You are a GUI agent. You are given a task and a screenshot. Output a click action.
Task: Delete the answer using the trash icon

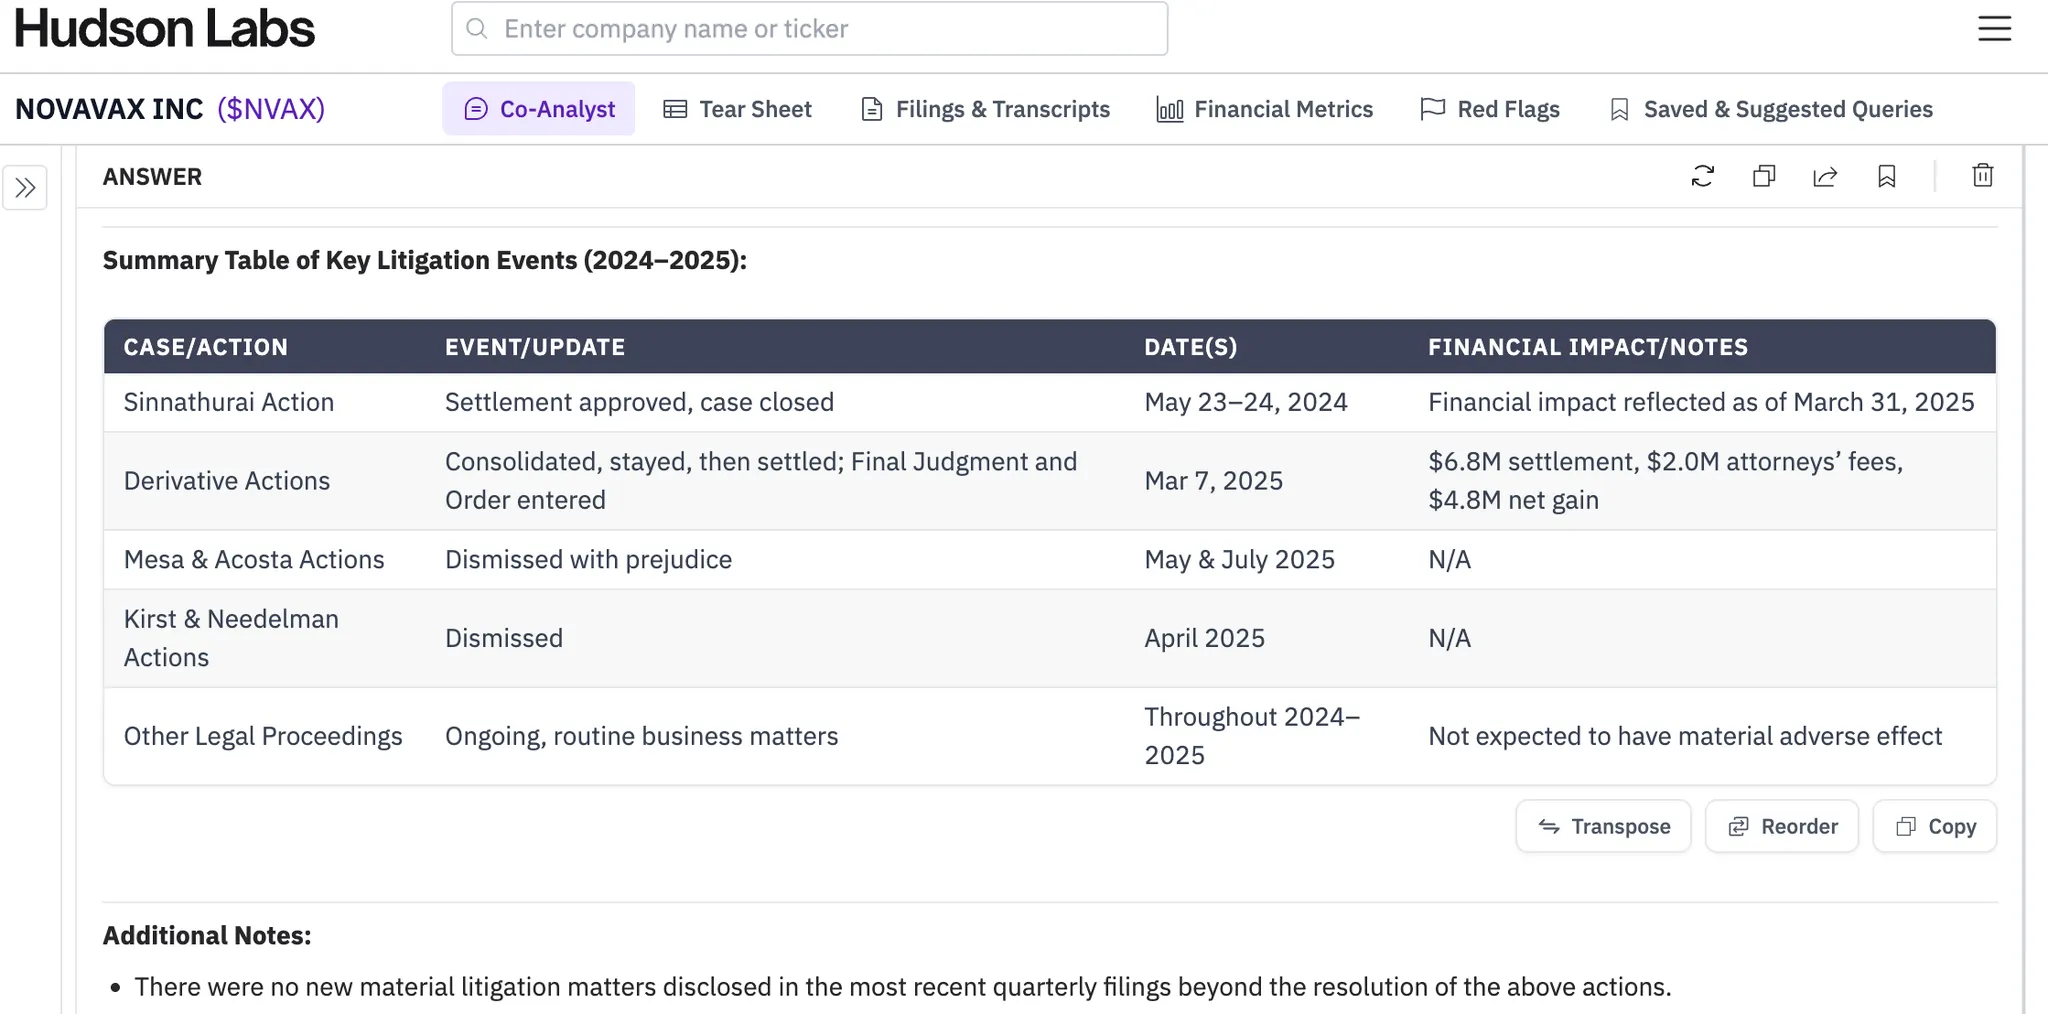point(1982,177)
